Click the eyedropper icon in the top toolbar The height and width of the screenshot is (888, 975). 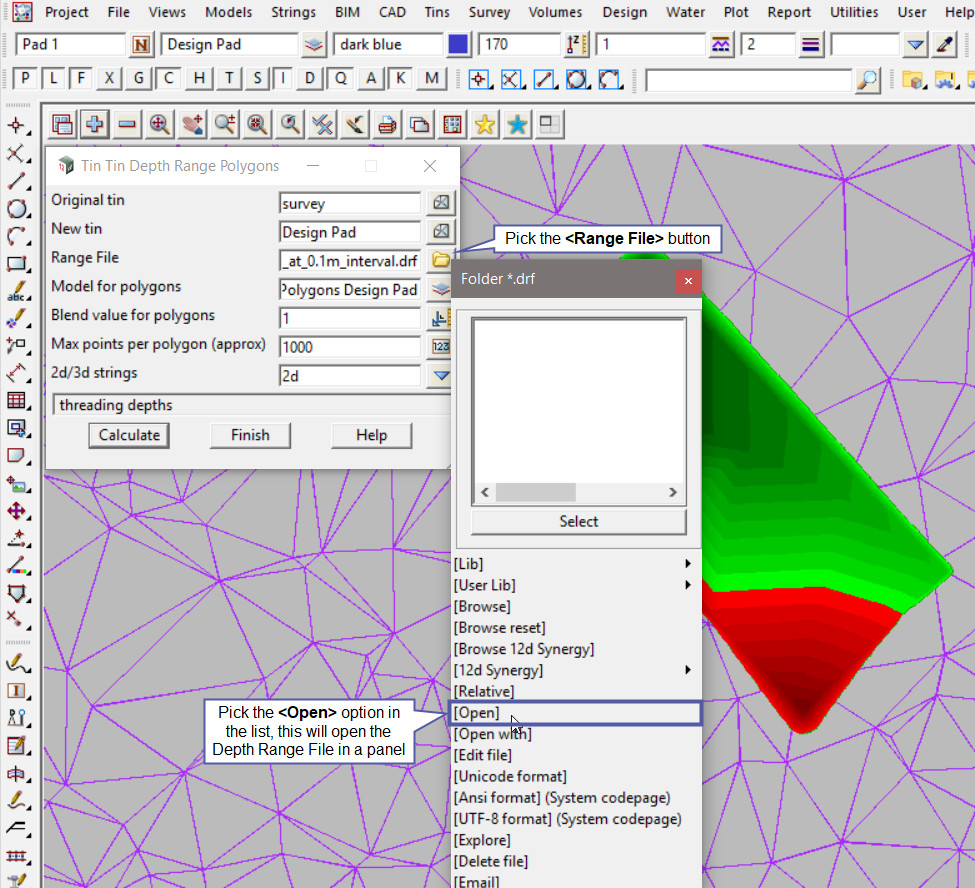pos(944,45)
